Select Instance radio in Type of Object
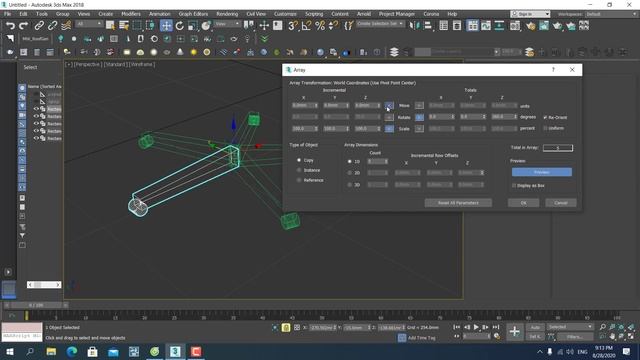 299,170
